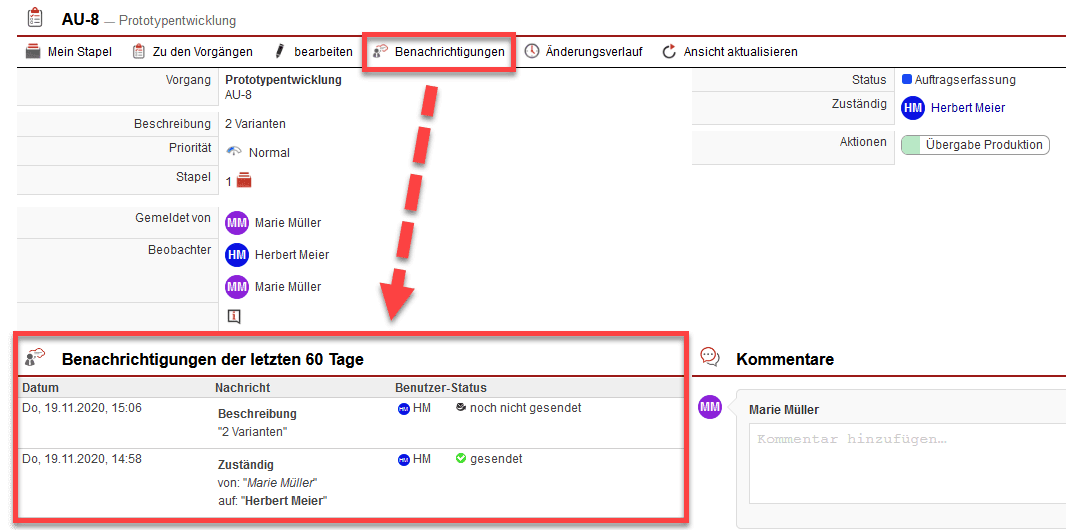Open the Benachrichtigungen tab
Viewport: 1066px width, 530px height.
[438, 52]
